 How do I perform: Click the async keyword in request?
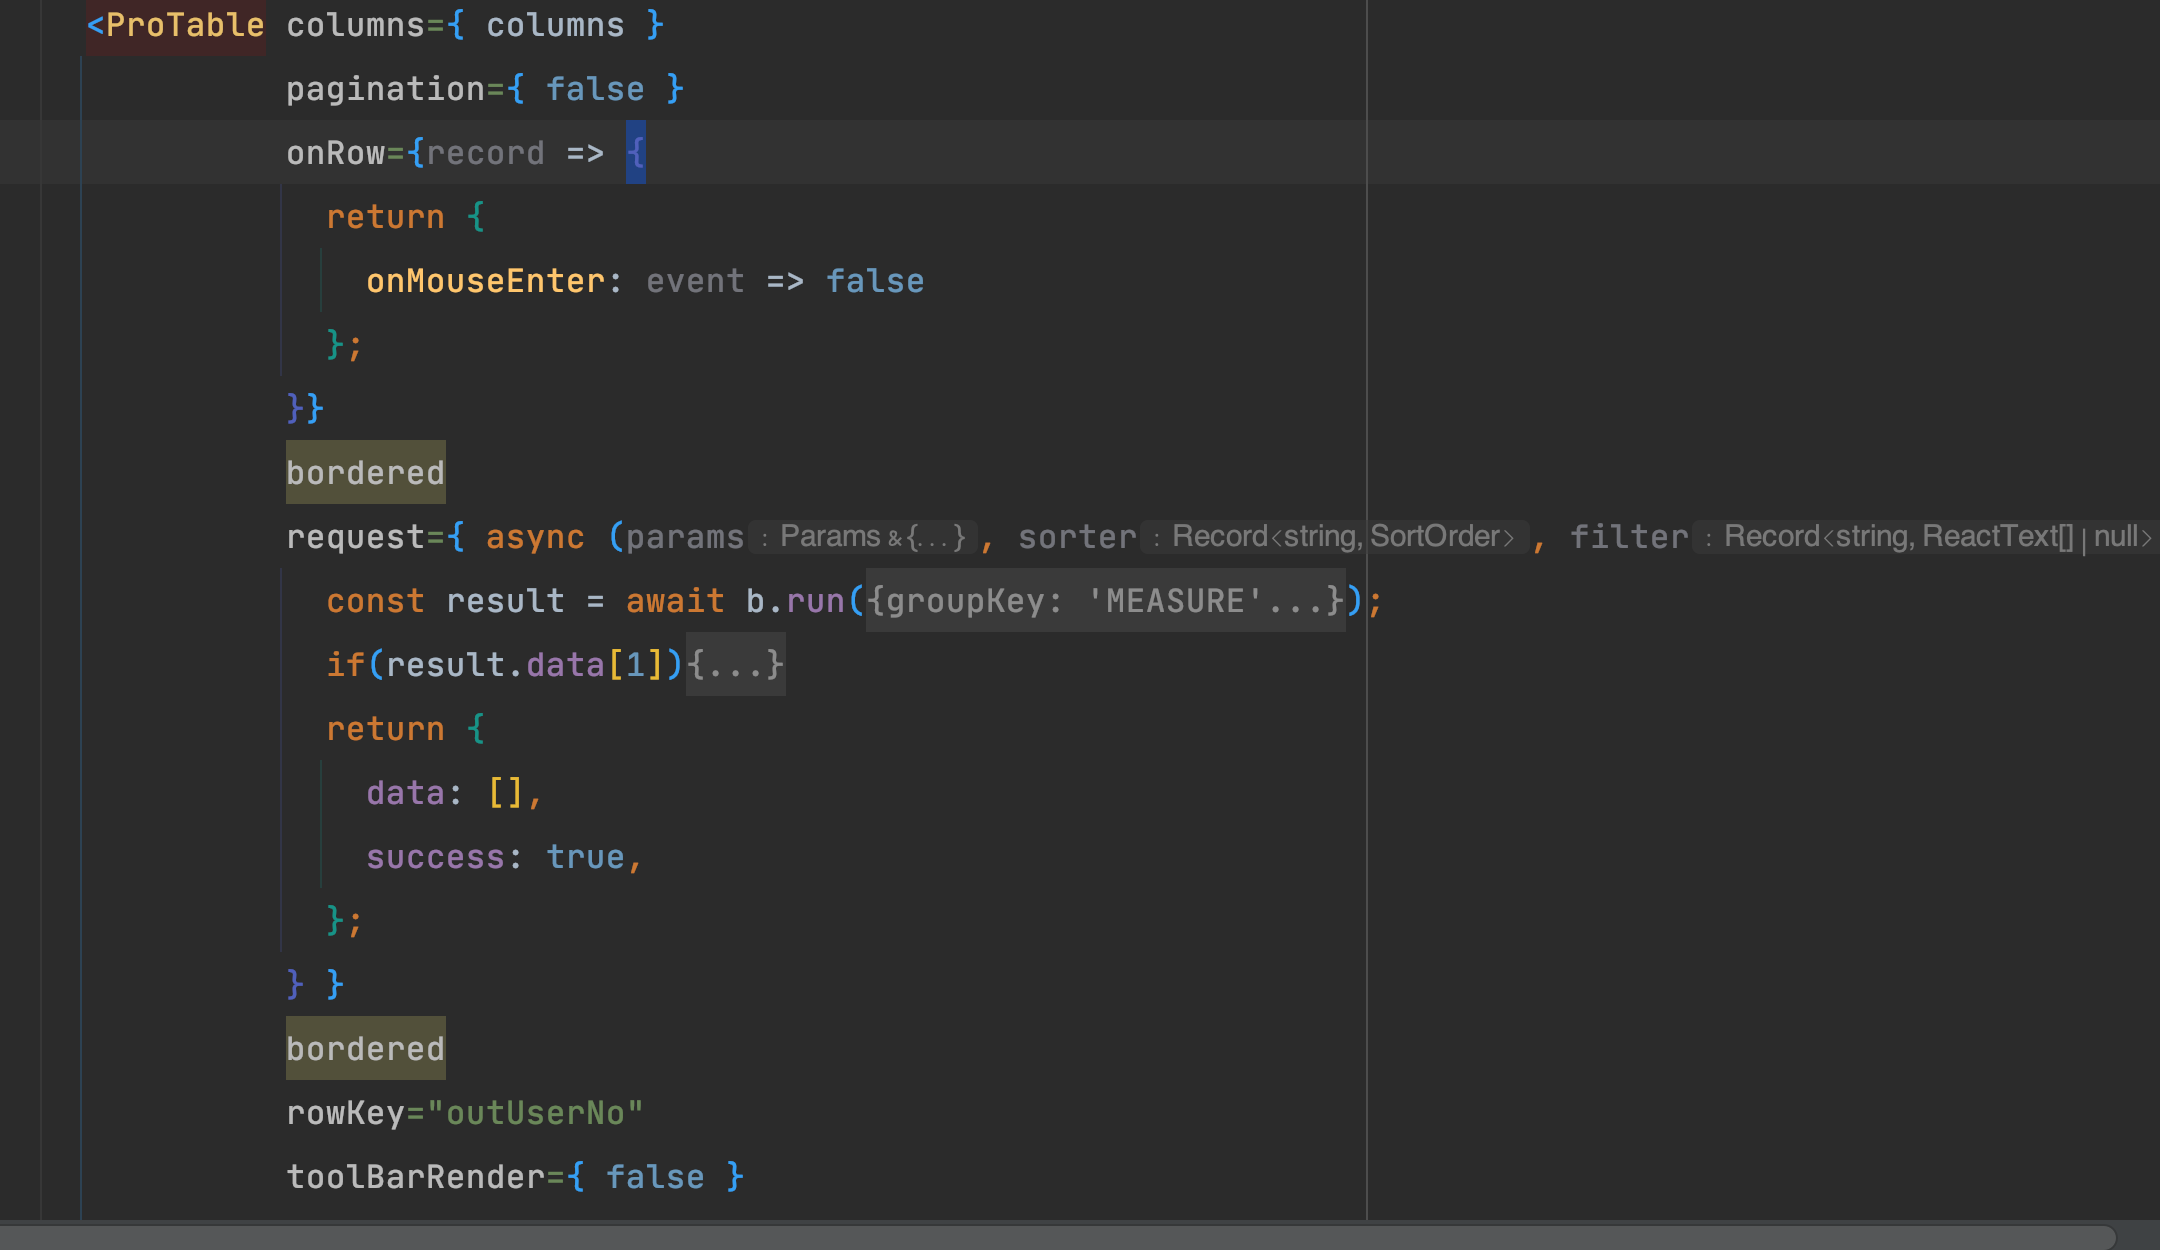coord(534,537)
